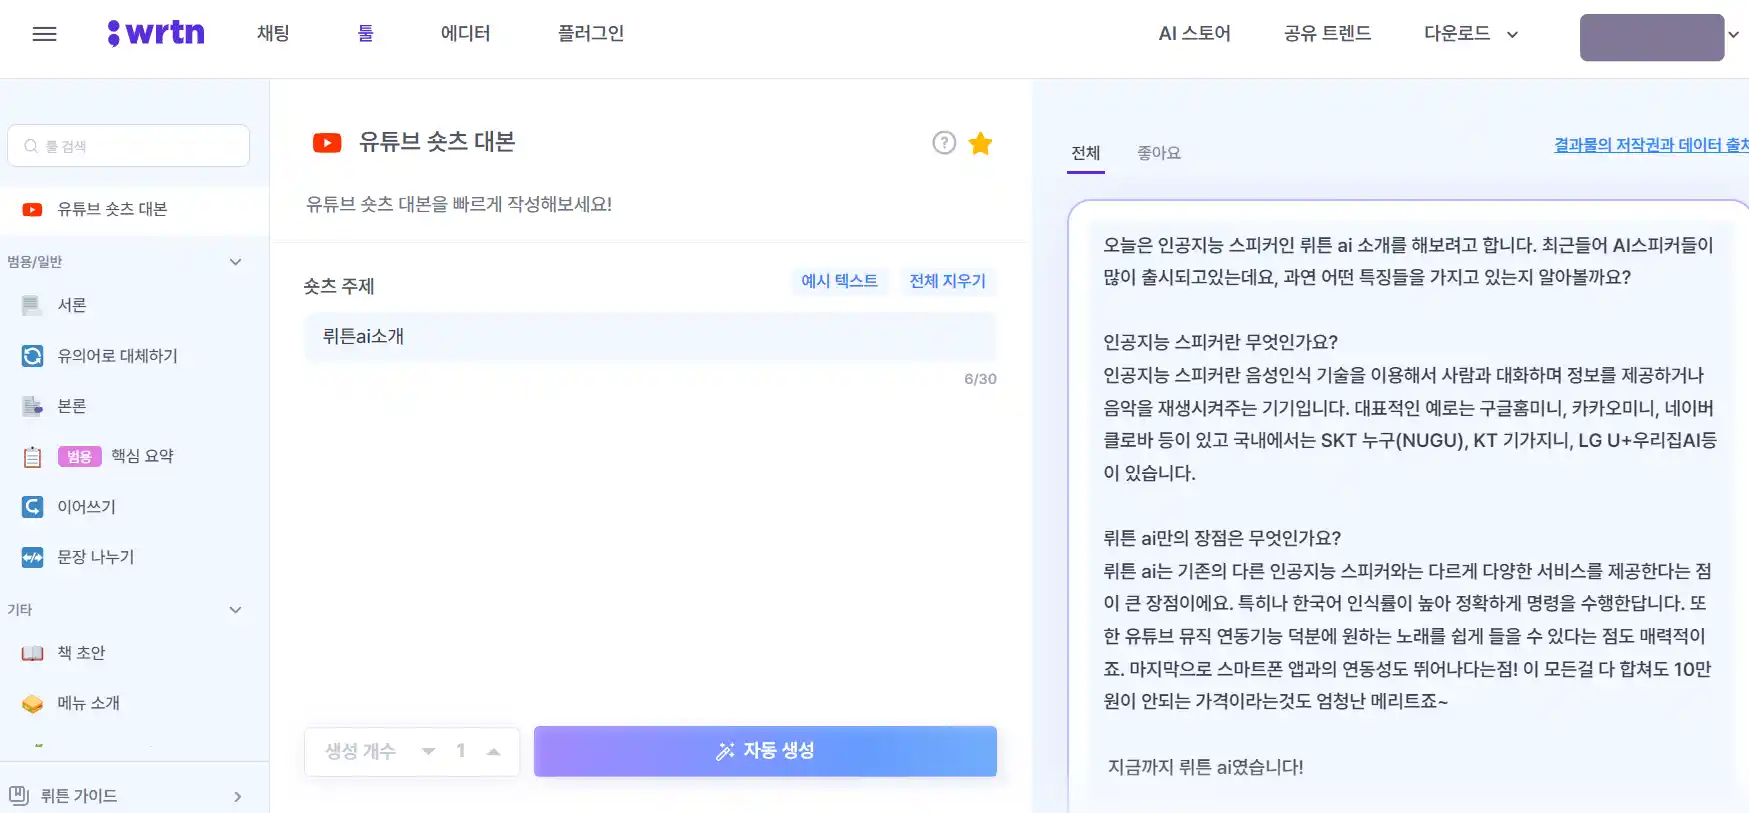Click the 핵심 요약 clipboard icon

click(x=33, y=457)
